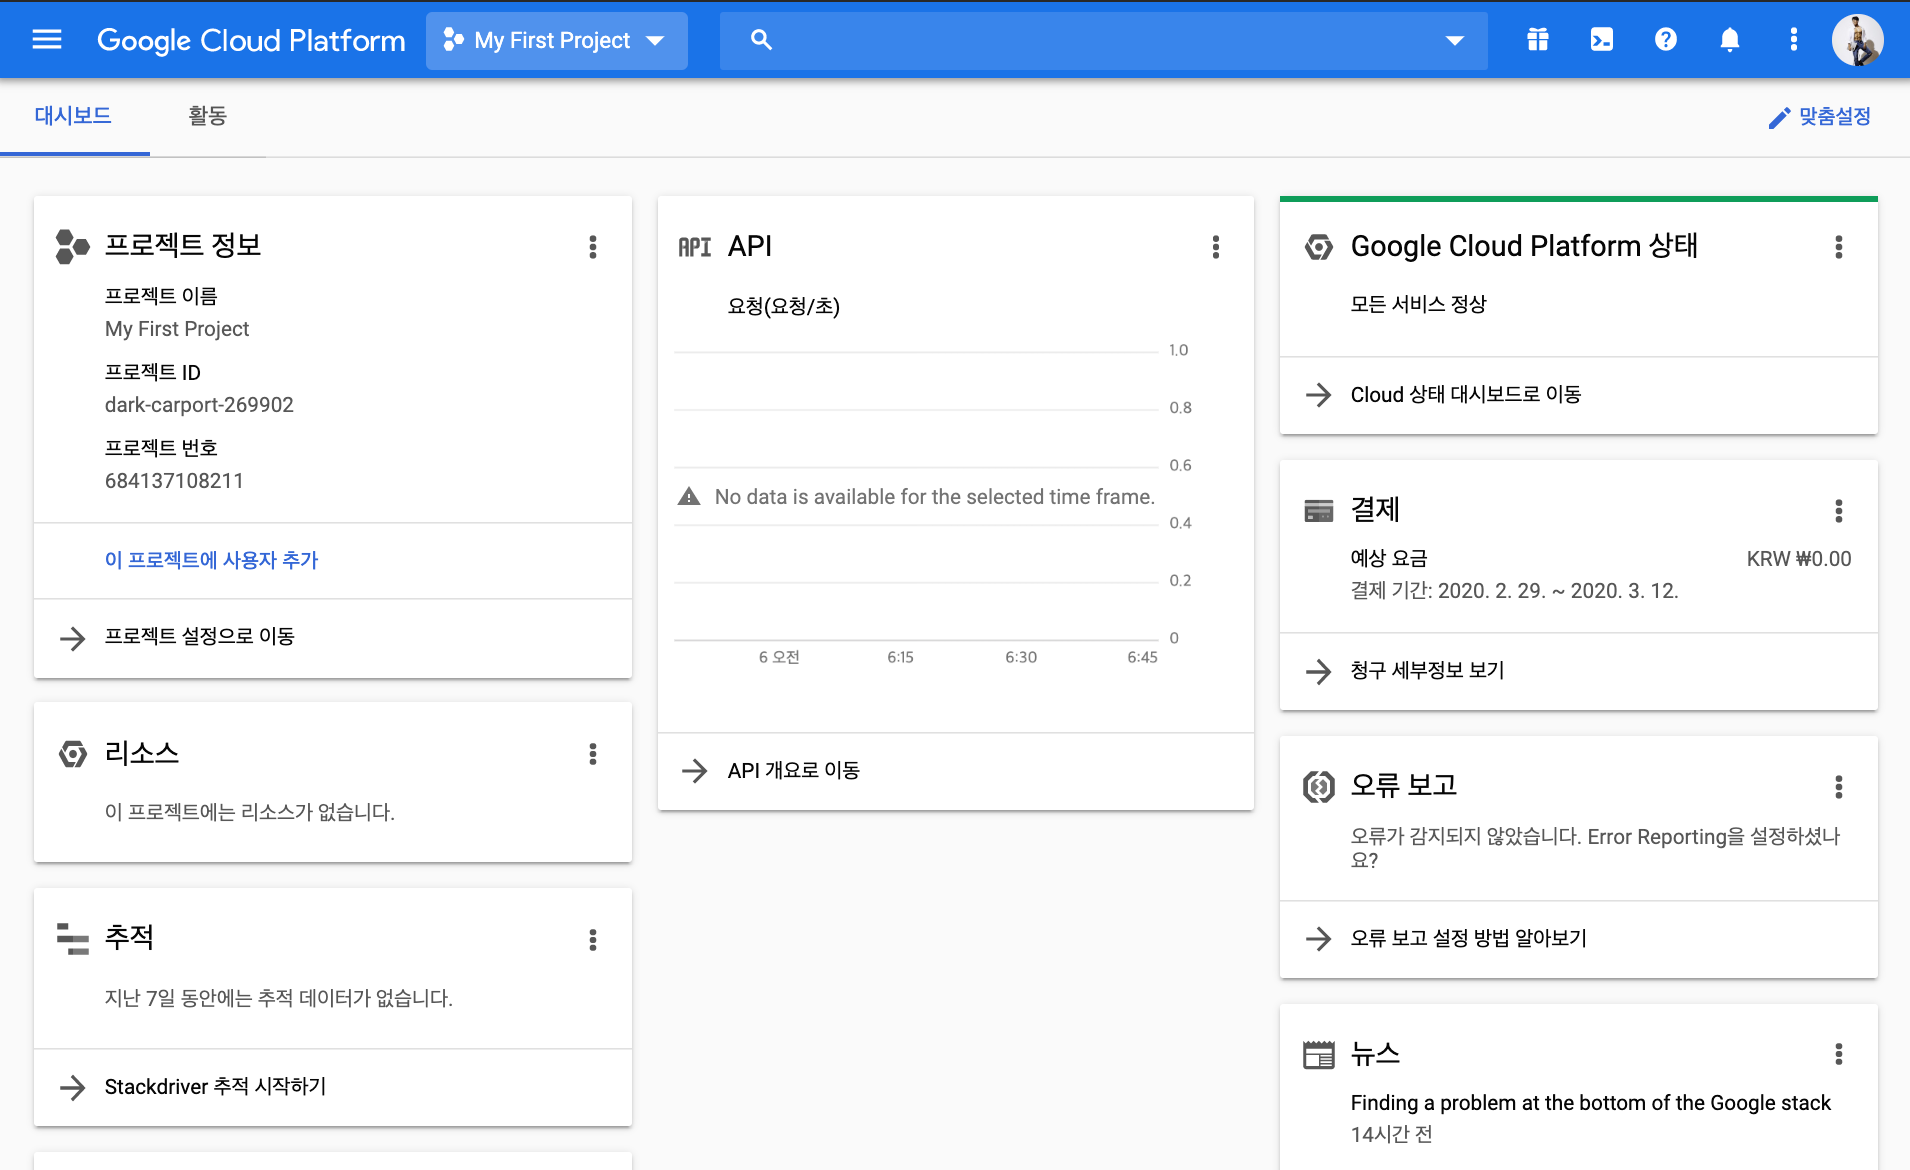
Task: Click 이 프로젝트에 사용자 추가 link
Action: pos(211,560)
